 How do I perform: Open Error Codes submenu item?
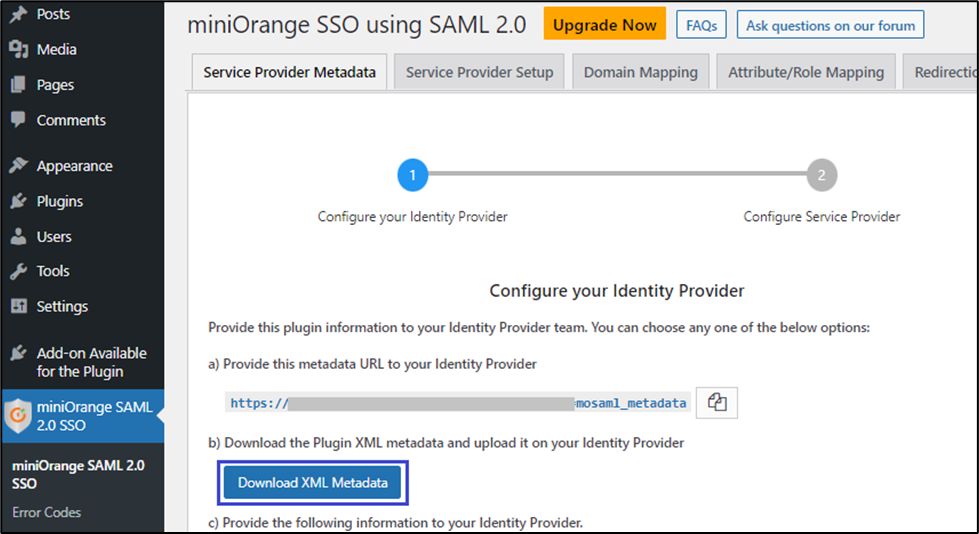point(47,512)
